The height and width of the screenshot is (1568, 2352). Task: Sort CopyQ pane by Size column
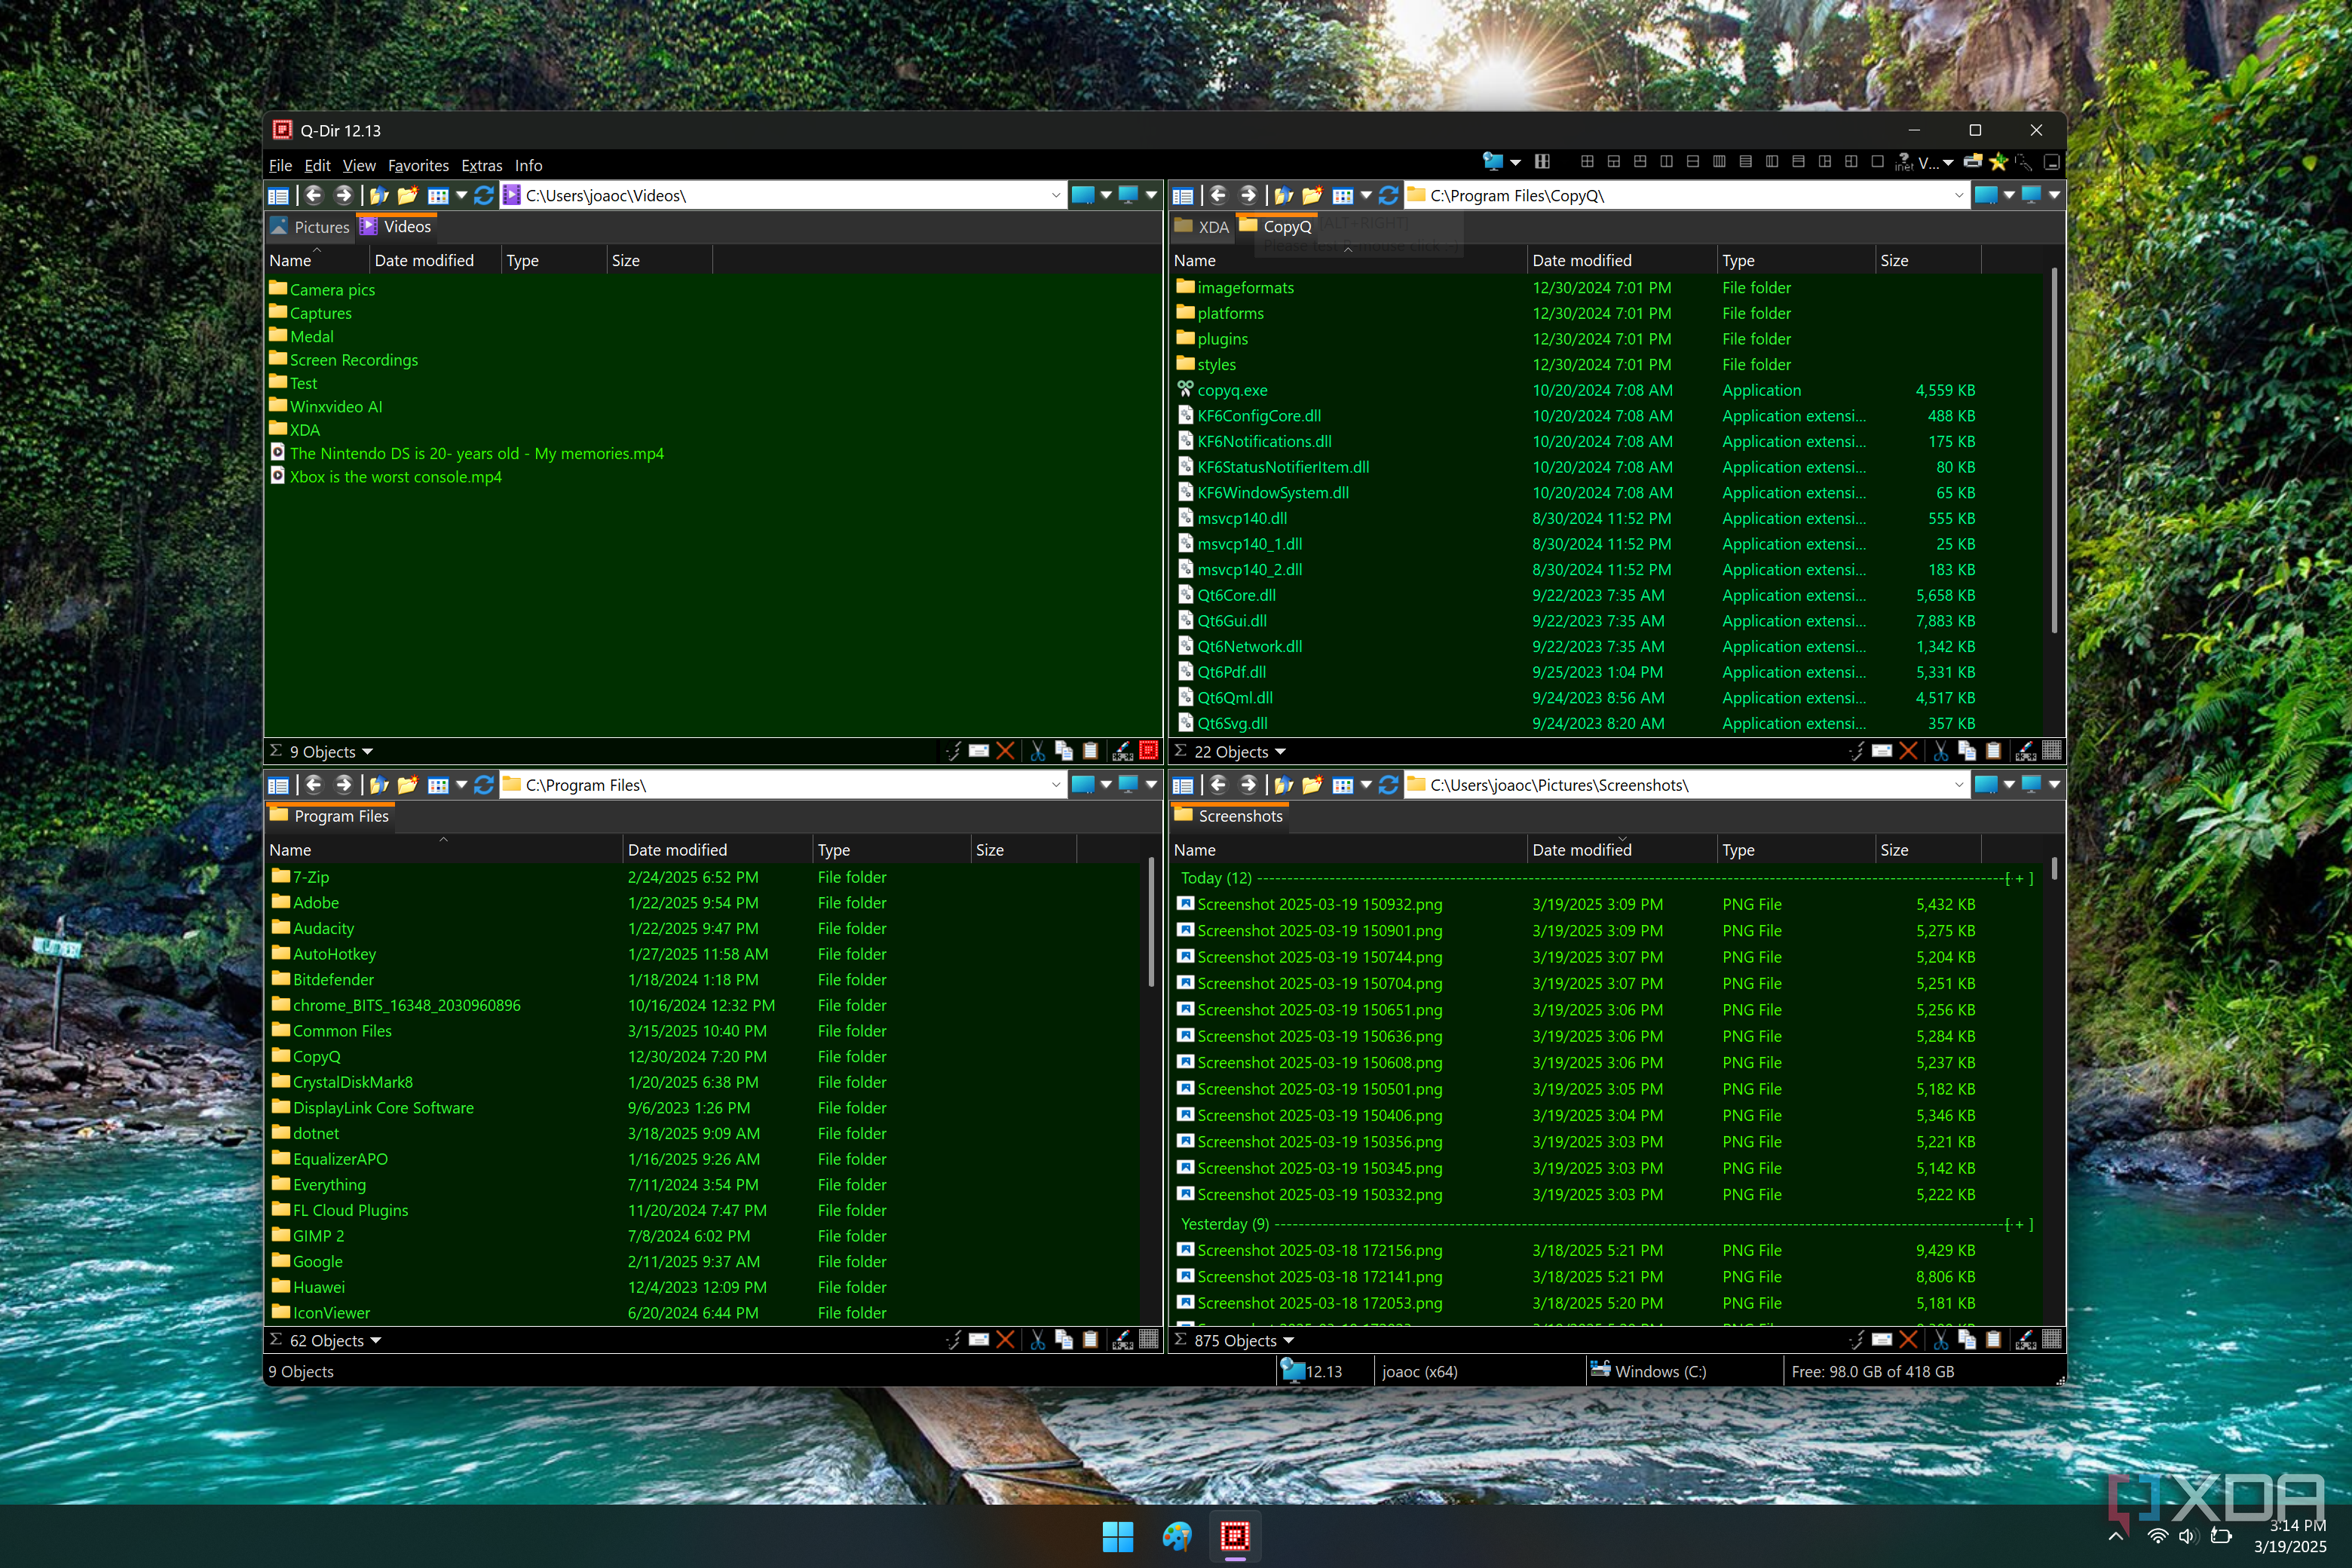[1928, 260]
